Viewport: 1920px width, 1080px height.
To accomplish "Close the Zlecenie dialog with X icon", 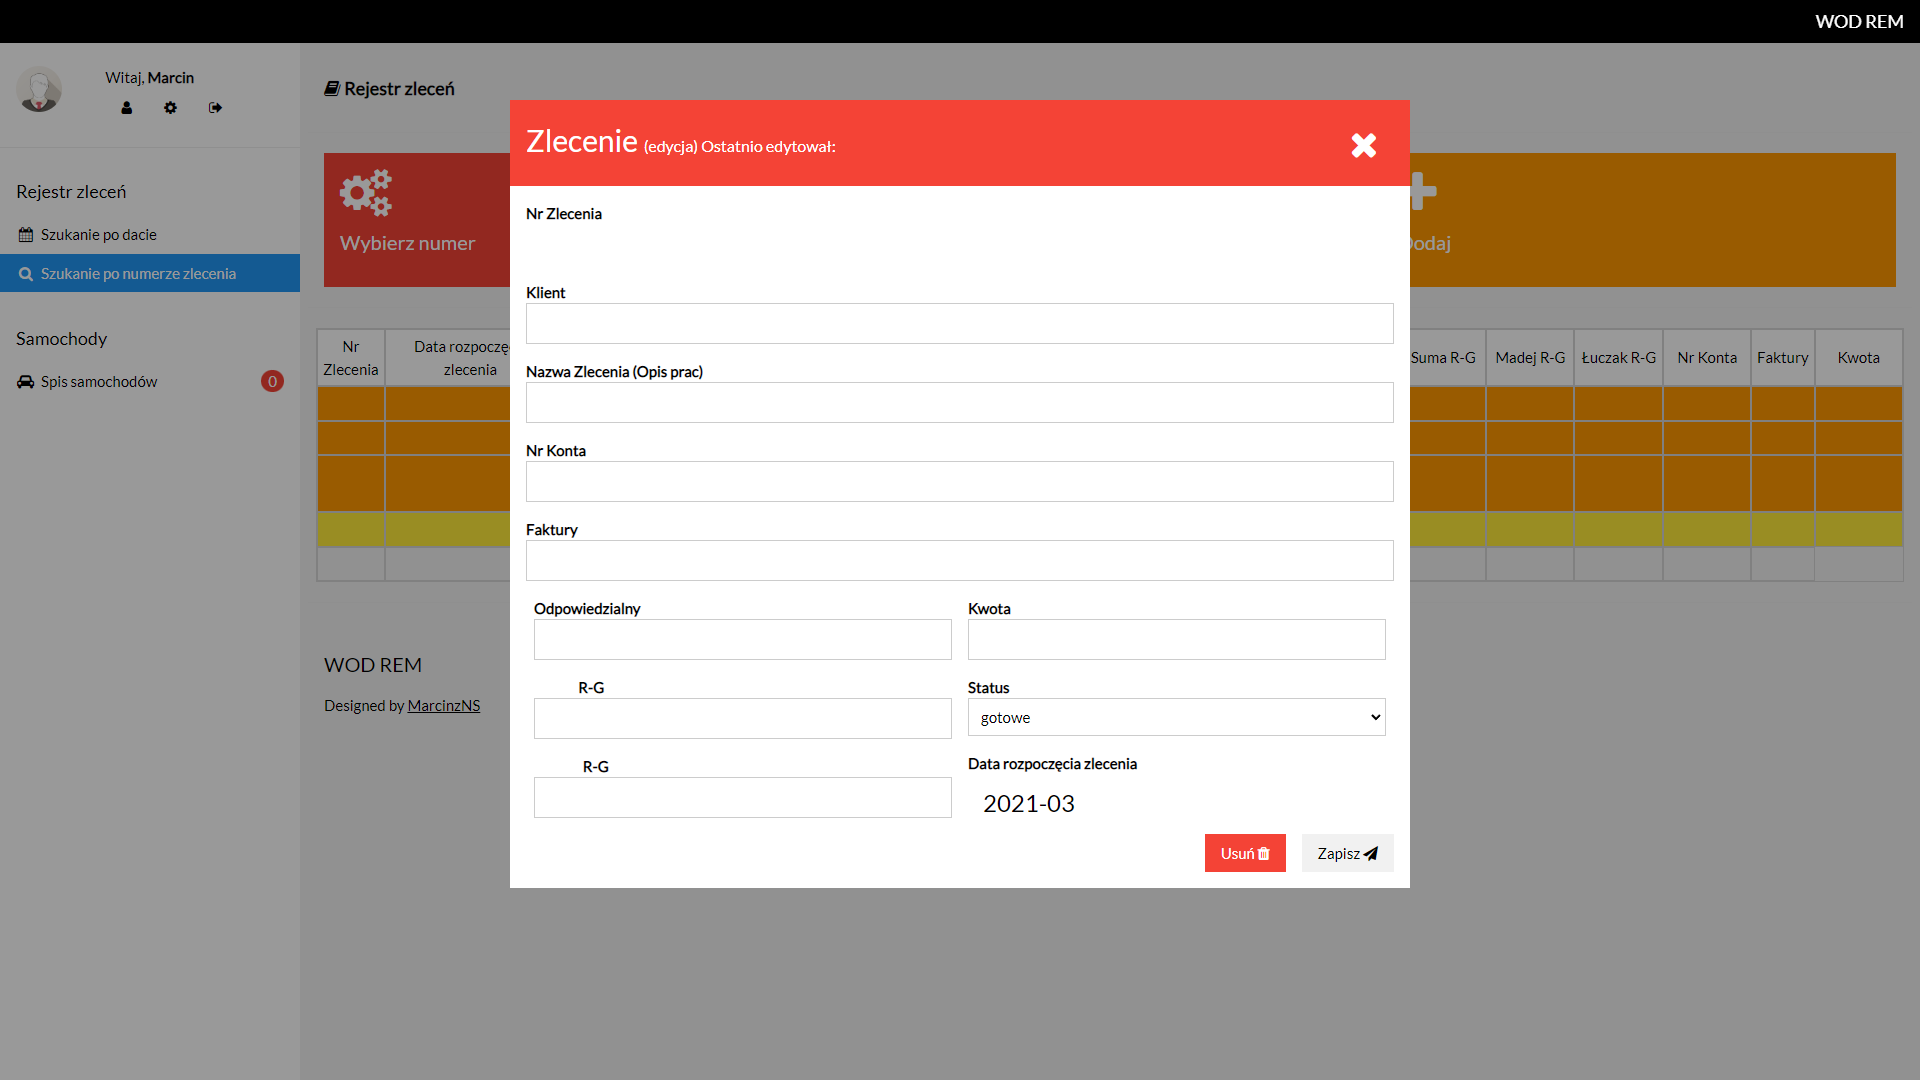I will pyautogui.click(x=1363, y=146).
